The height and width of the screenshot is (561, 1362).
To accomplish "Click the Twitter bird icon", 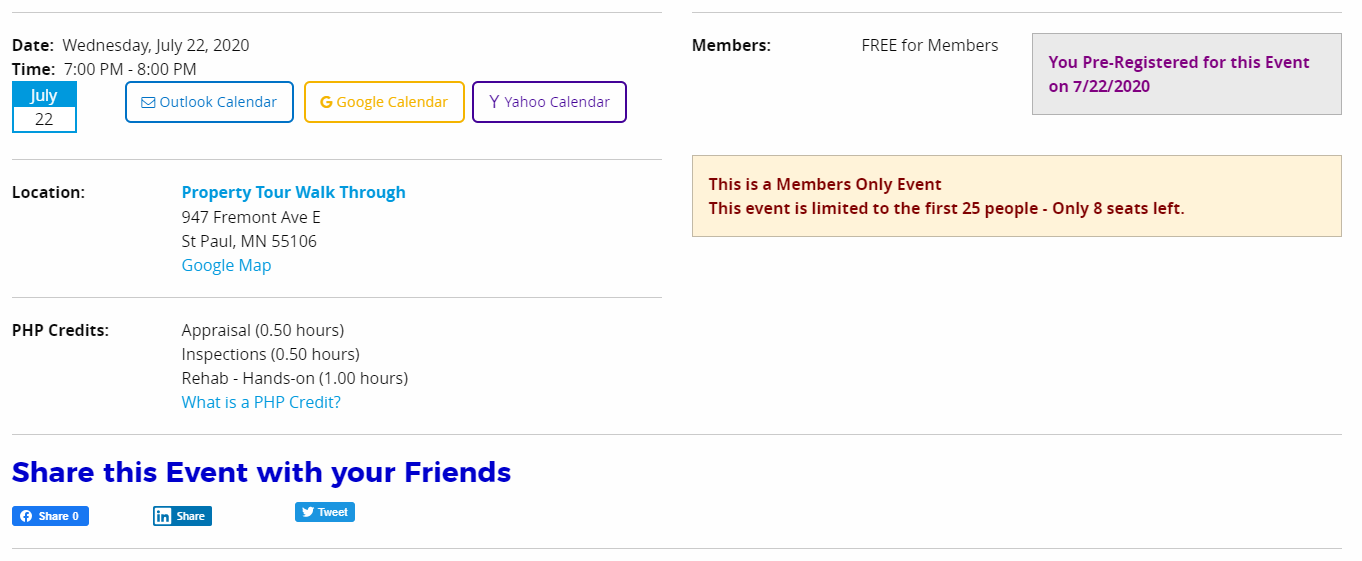I will [x=308, y=512].
